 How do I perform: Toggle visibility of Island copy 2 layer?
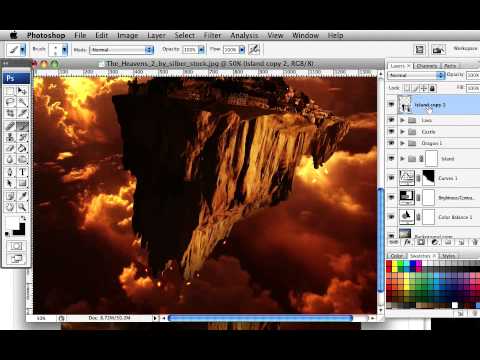pyautogui.click(x=392, y=104)
